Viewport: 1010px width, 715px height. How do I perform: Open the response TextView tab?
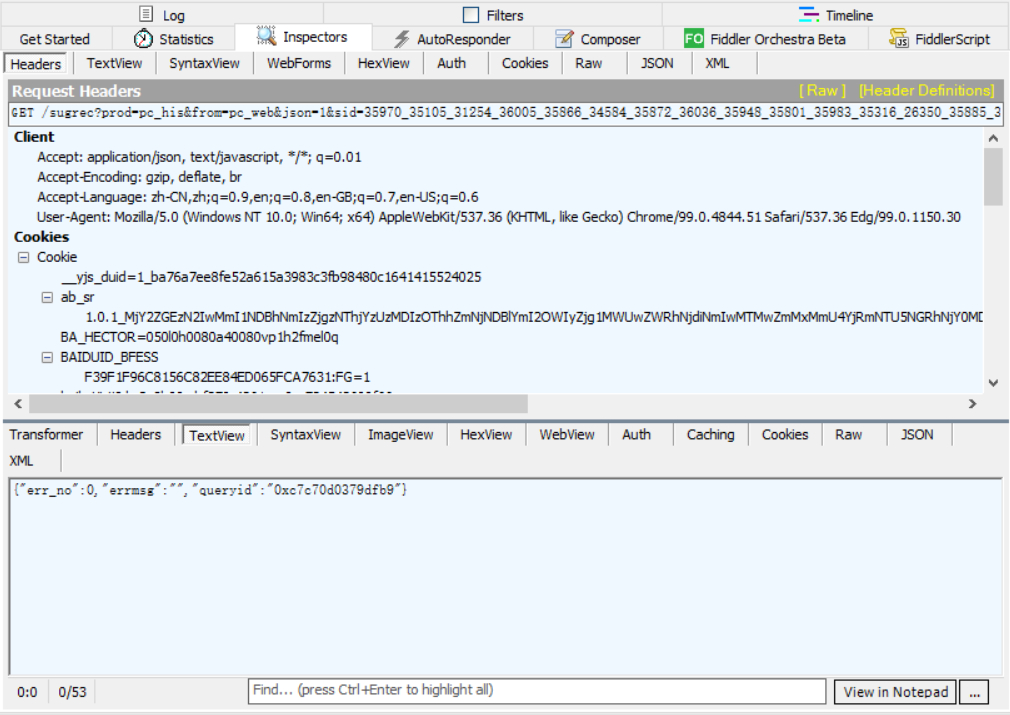coord(217,435)
